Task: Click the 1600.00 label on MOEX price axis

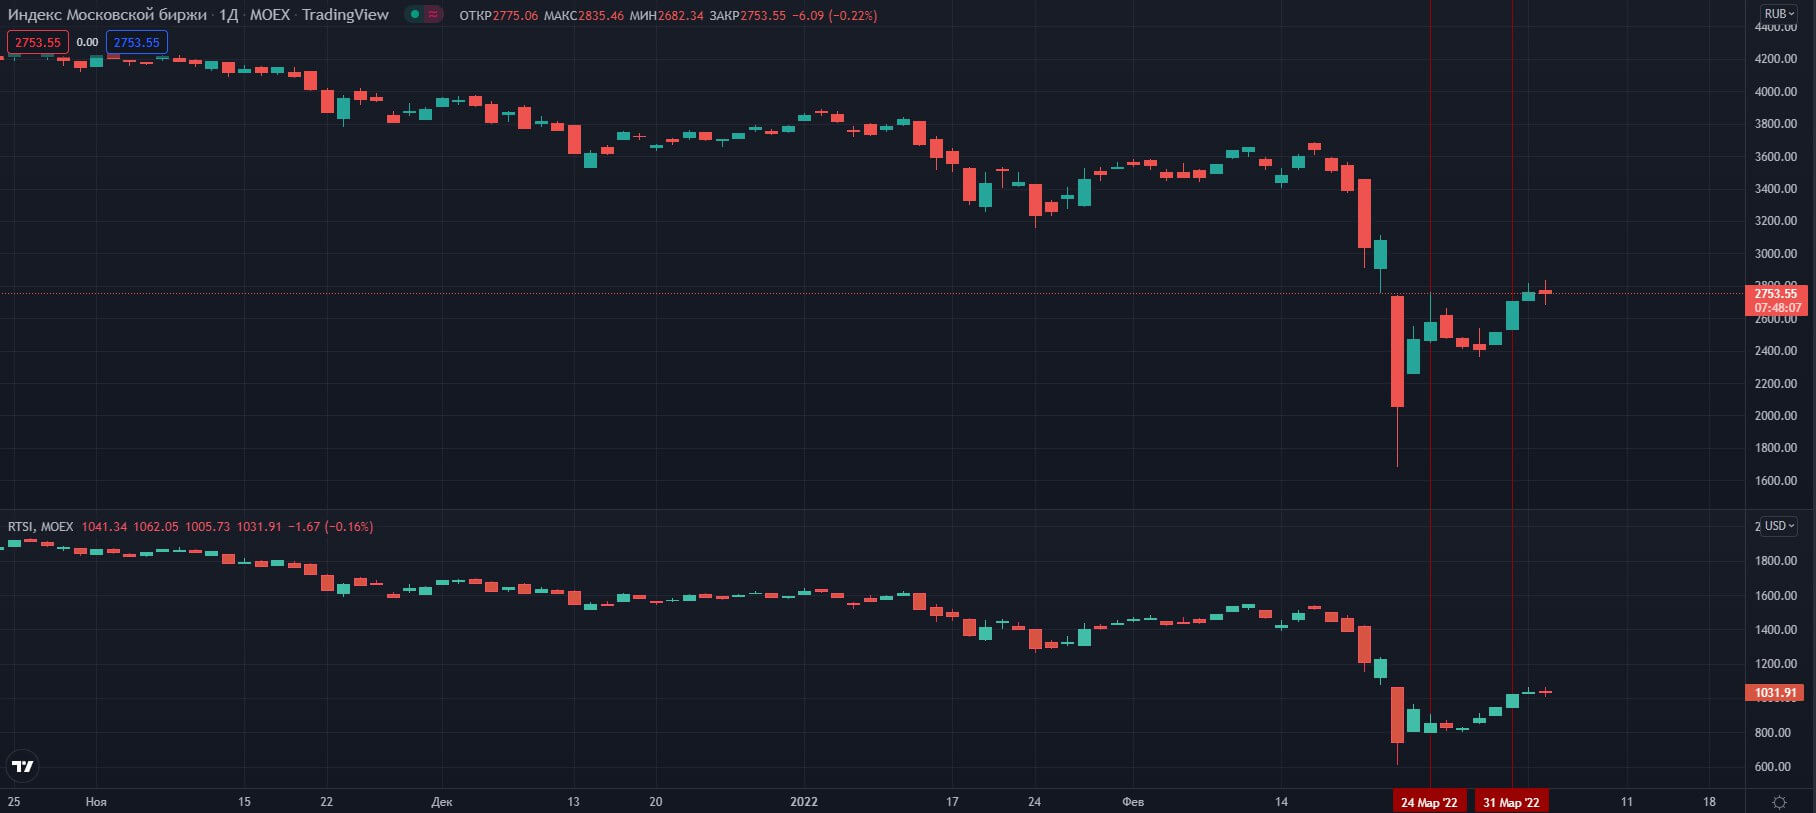Action: pos(1776,481)
